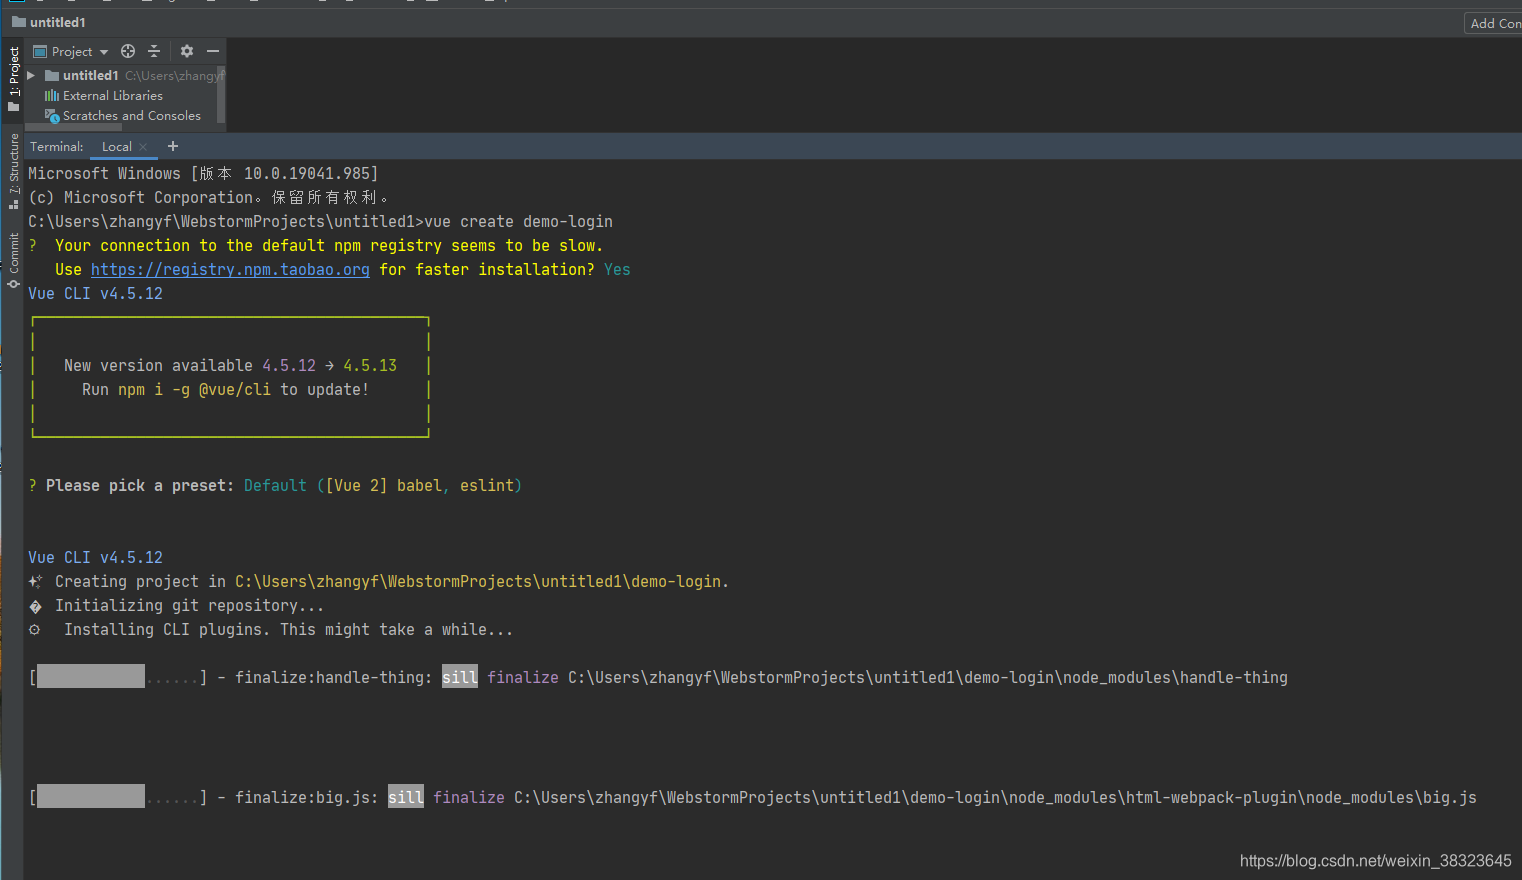Open Project panel settings gear
The height and width of the screenshot is (880, 1522).
point(187,51)
